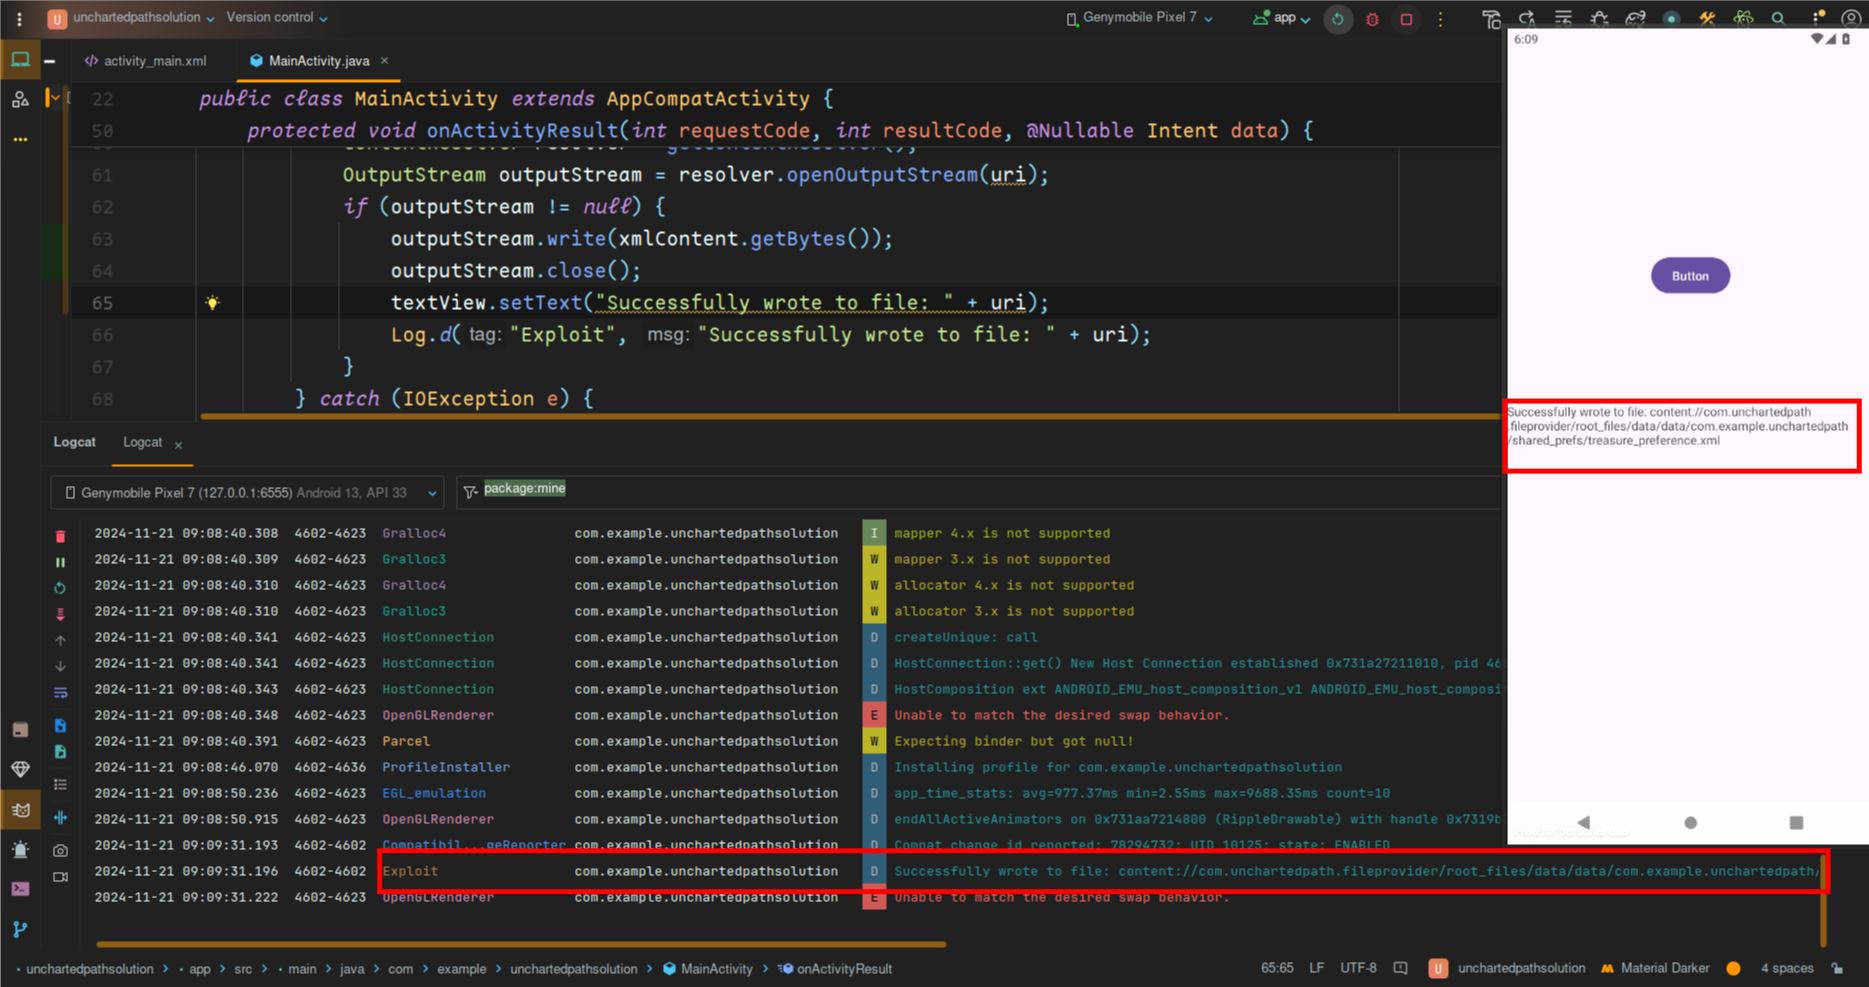The image size is (1869, 987).
Task: Toggle soft-wrap in Logcat
Action: [x=60, y=692]
